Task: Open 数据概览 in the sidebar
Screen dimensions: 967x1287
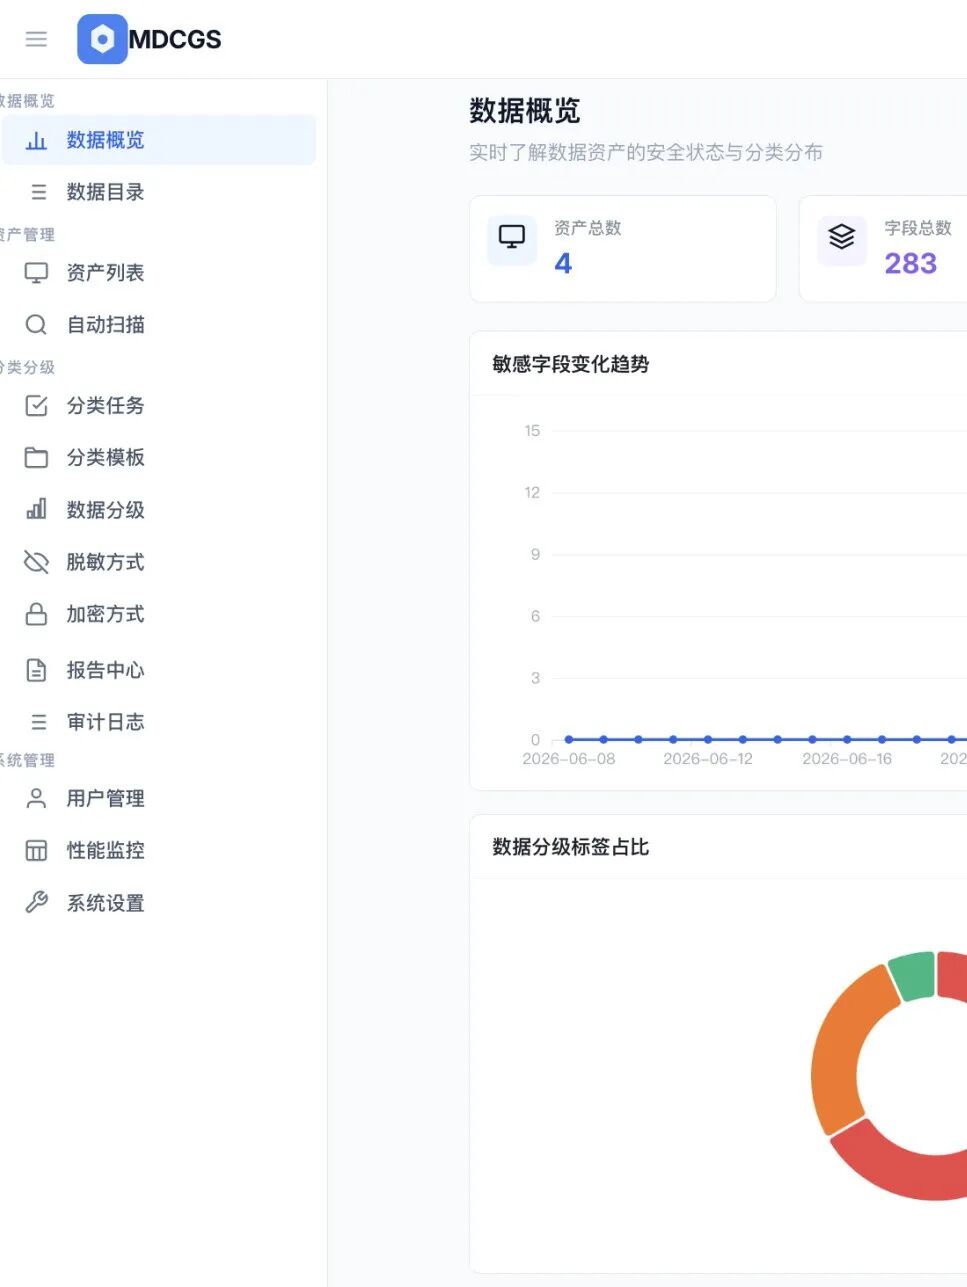Action: pyautogui.click(x=158, y=140)
